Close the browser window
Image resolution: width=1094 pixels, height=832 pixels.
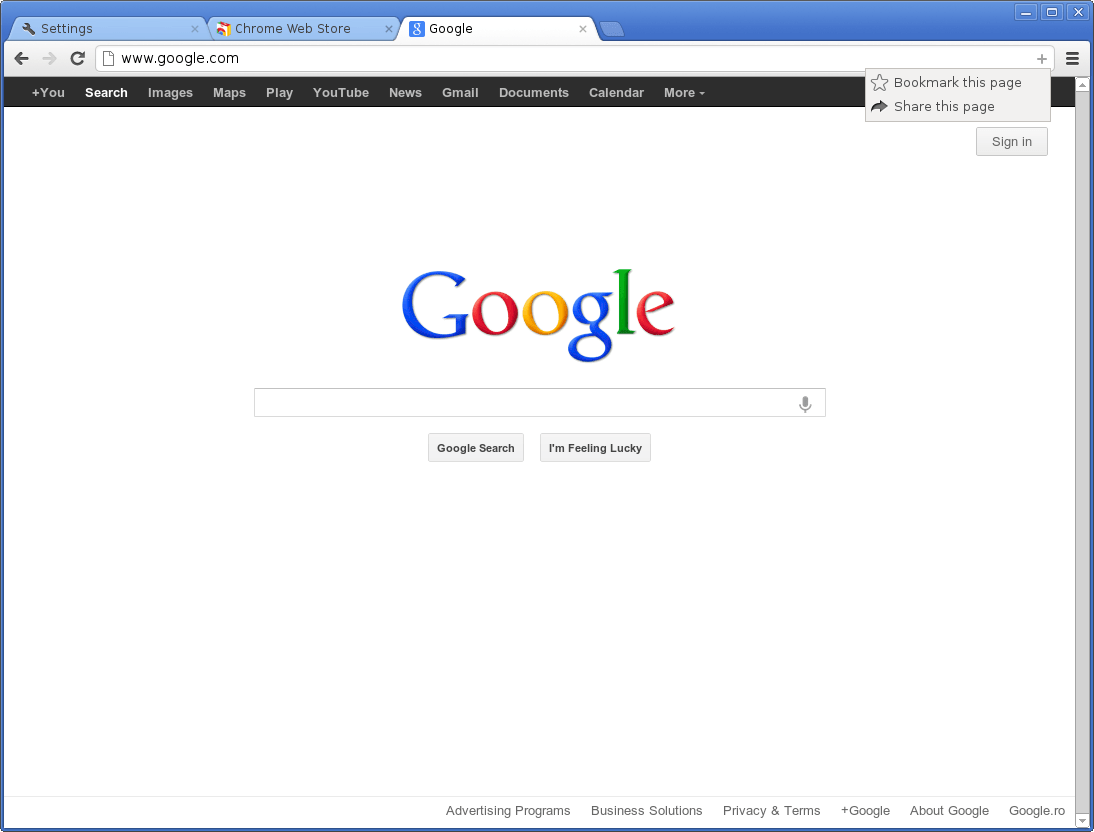[x=1078, y=12]
